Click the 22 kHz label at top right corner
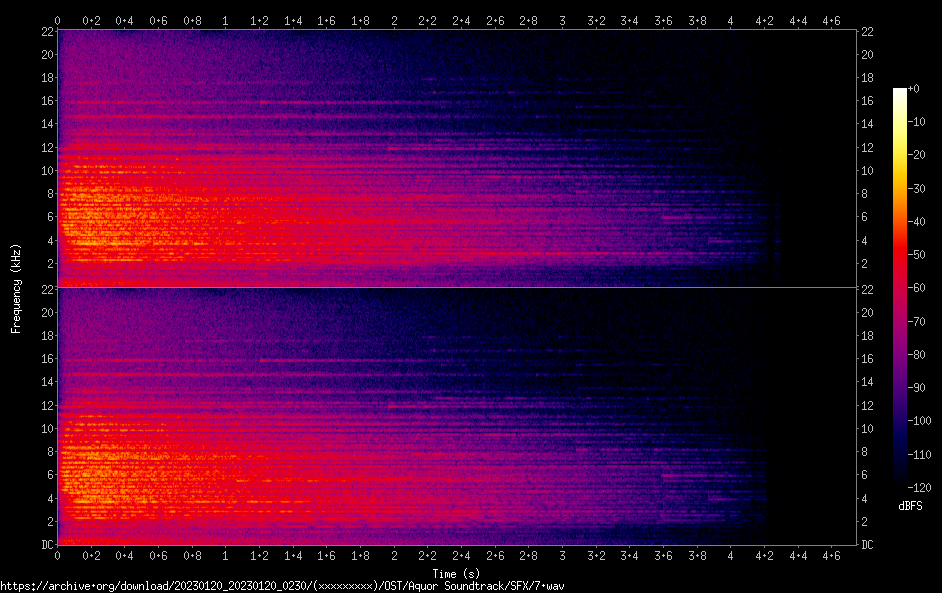The width and height of the screenshot is (942, 593). coord(868,31)
